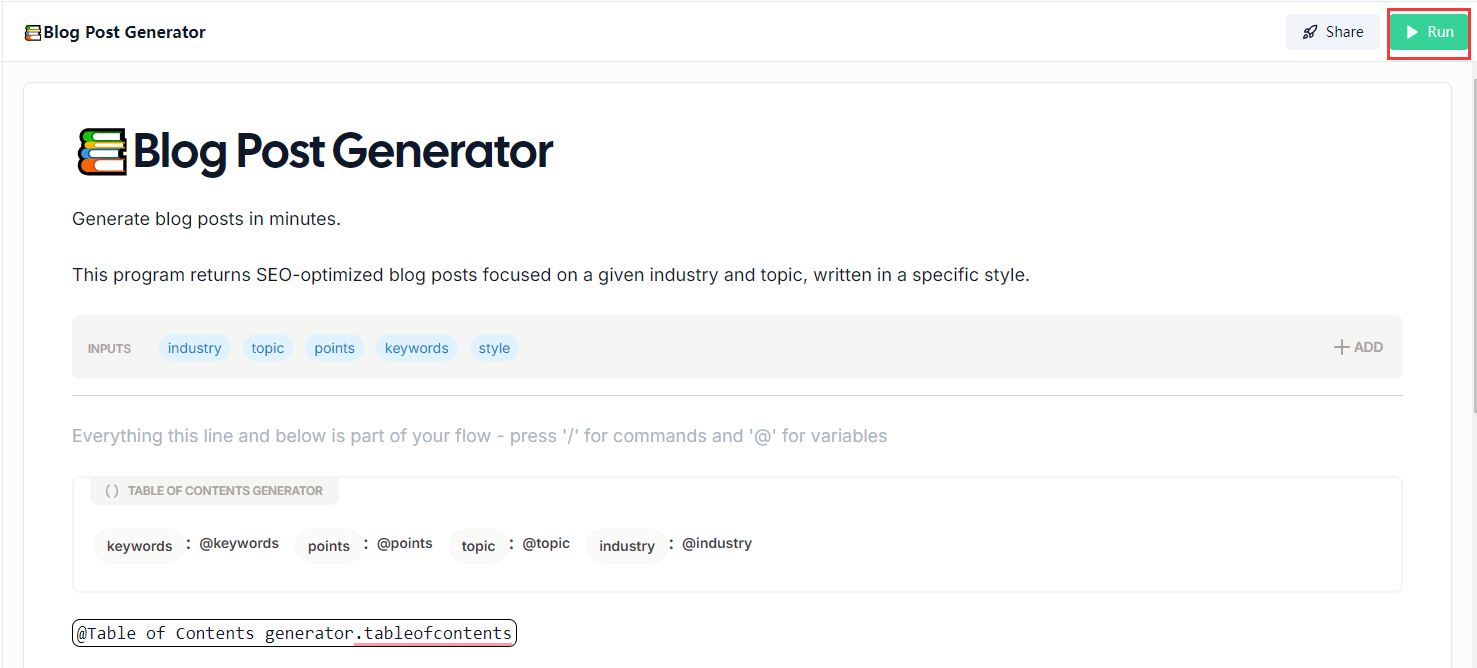Select the keywords input tag

point(416,348)
